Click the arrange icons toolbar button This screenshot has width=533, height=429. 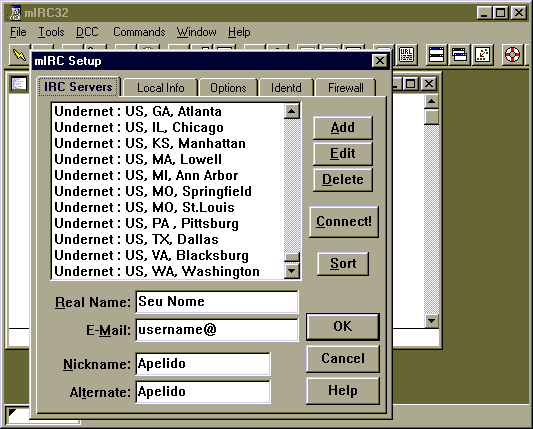coord(482,55)
